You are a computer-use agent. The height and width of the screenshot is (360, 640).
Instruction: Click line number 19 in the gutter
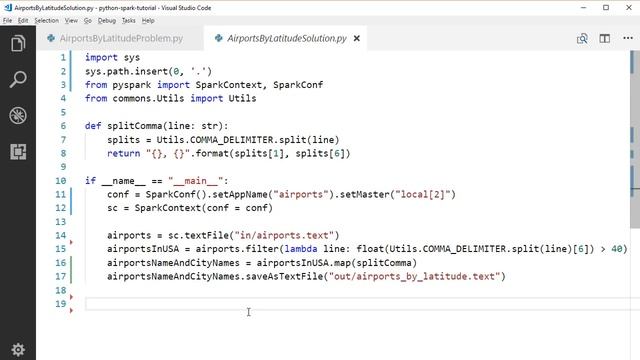coord(60,304)
